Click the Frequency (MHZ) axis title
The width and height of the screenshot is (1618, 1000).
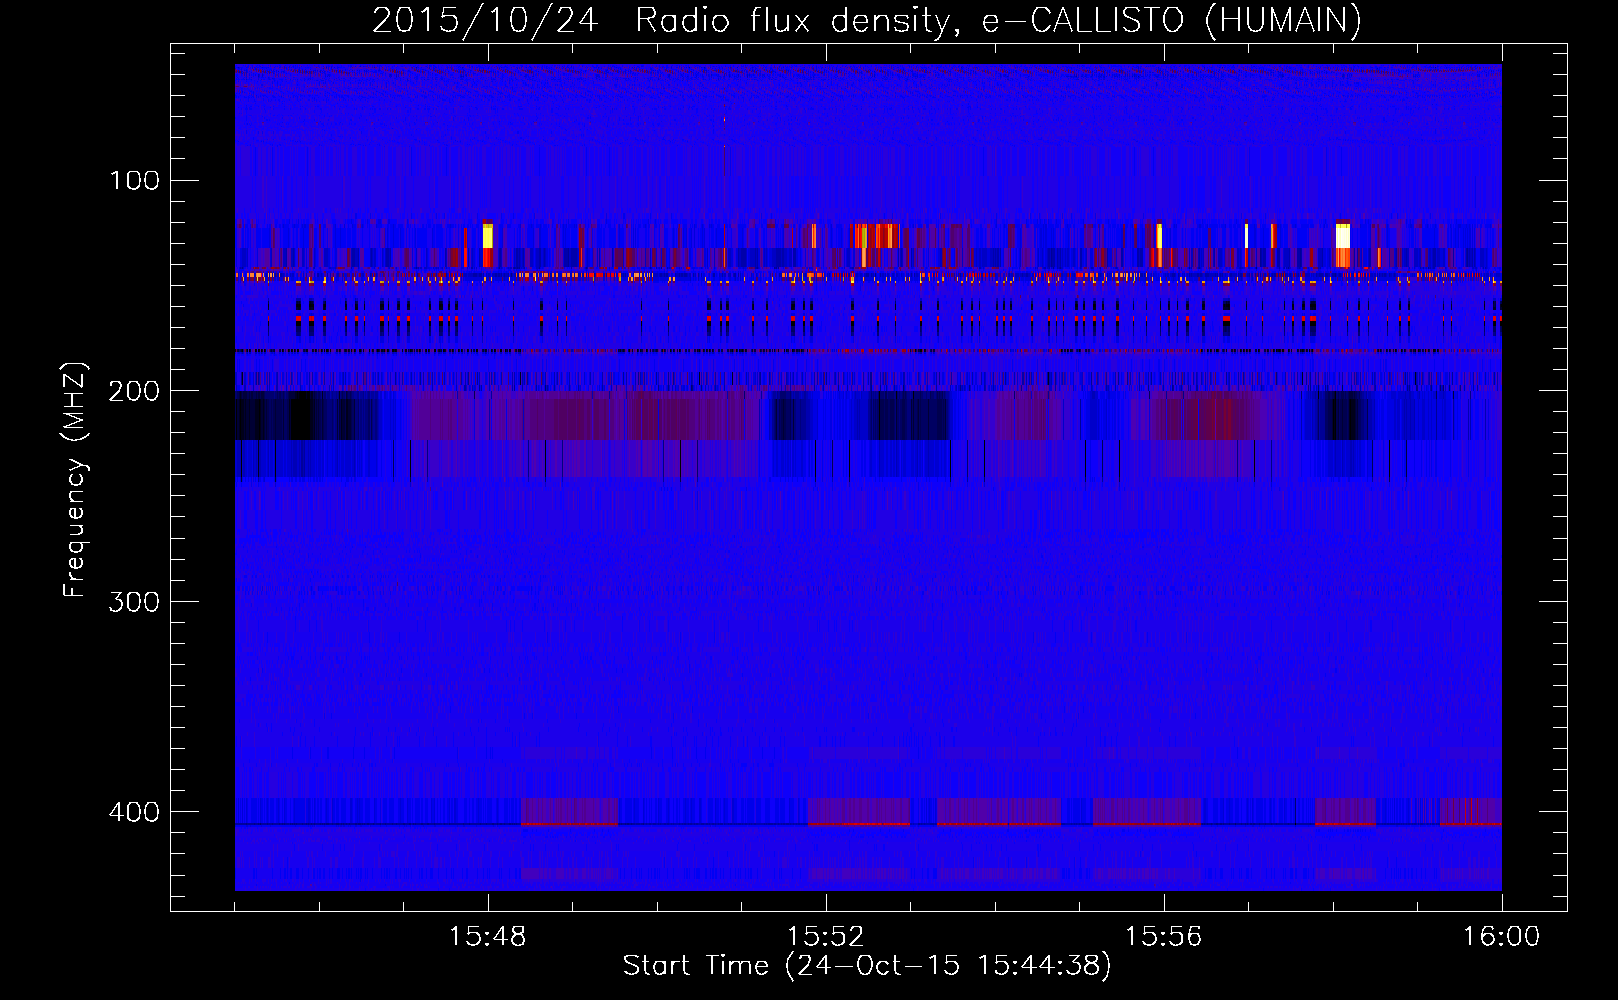coord(75,480)
